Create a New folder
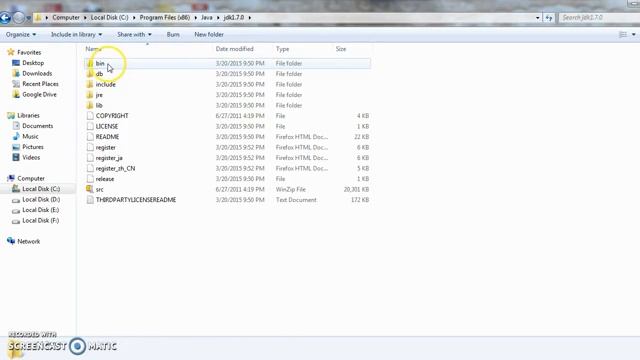Screen dimensions: 640x360 tap(209, 34)
